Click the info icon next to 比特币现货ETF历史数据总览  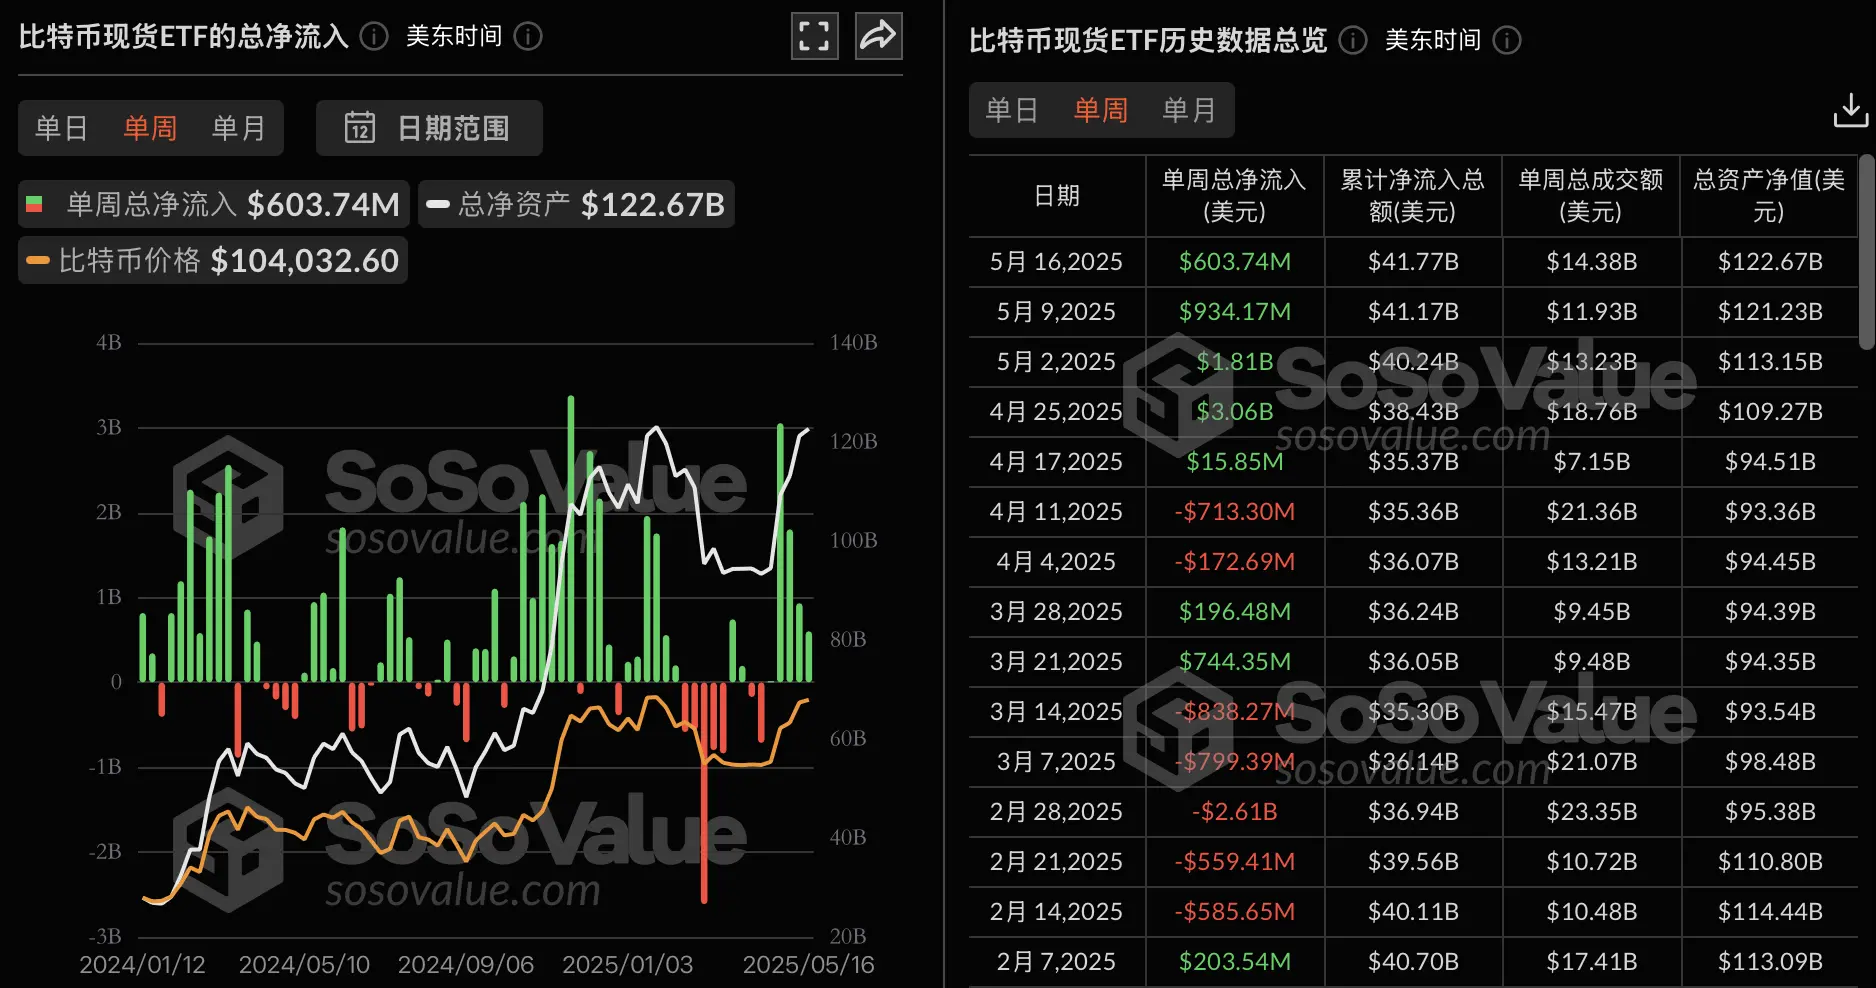[x=1352, y=42]
